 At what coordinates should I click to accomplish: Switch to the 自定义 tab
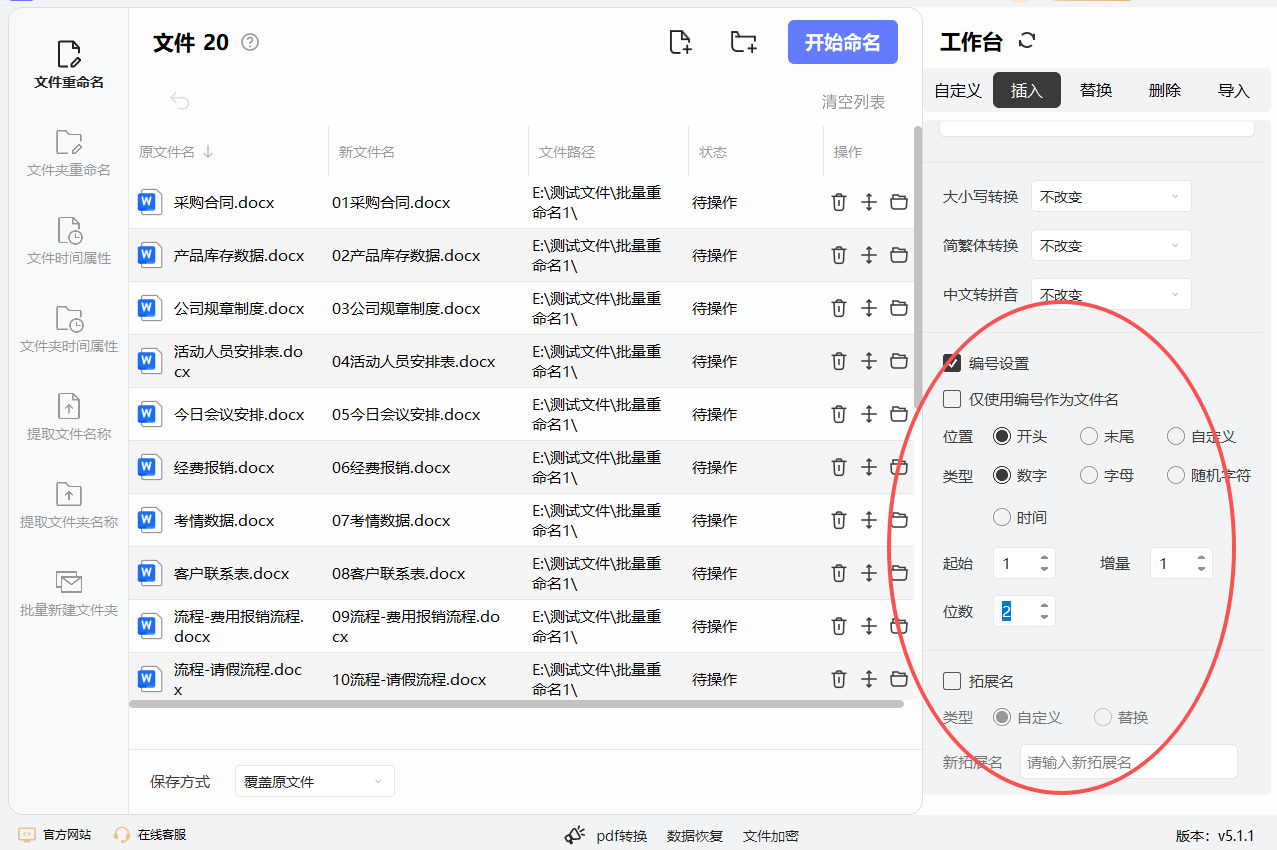pyautogui.click(x=957, y=90)
